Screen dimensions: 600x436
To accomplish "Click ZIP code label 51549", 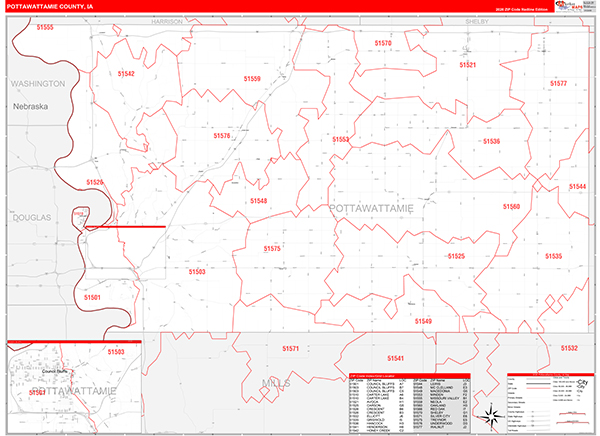I will pyautogui.click(x=423, y=321).
